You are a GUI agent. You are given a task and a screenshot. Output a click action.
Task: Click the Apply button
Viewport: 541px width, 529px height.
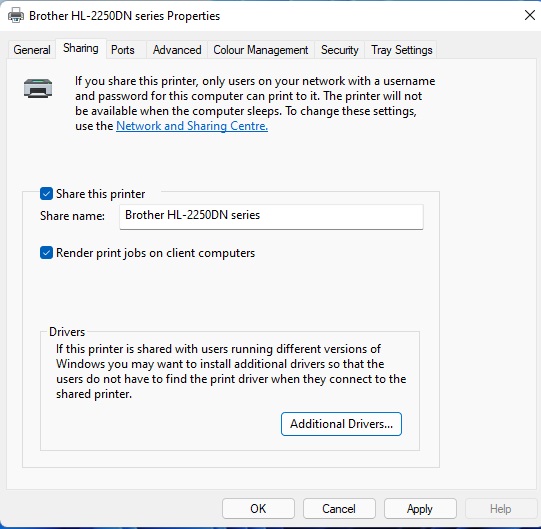coord(420,509)
